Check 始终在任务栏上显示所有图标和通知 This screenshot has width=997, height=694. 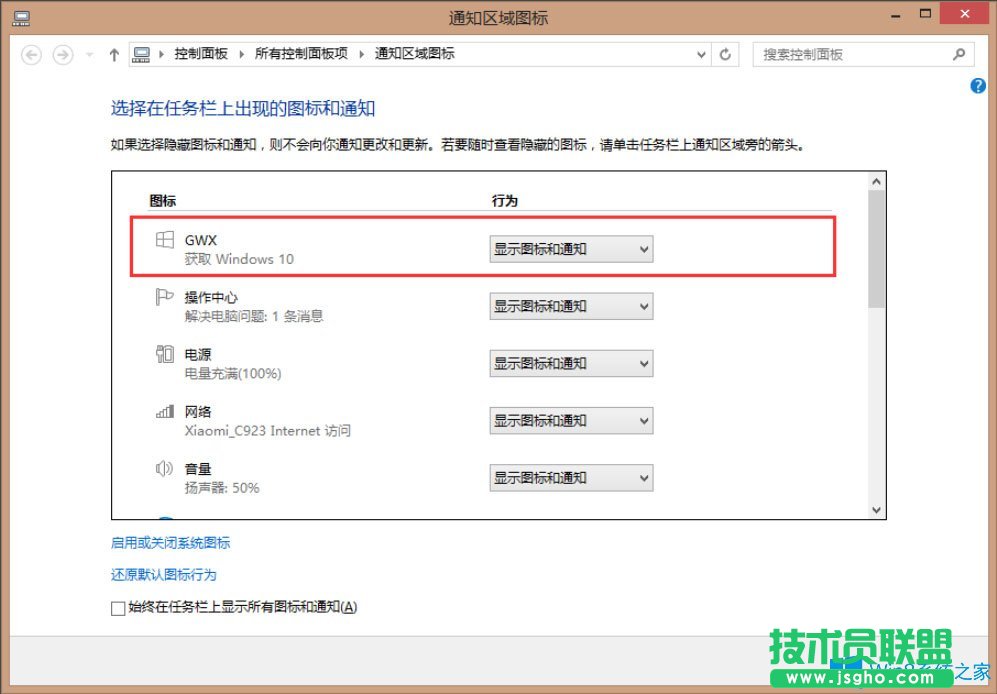(117, 607)
